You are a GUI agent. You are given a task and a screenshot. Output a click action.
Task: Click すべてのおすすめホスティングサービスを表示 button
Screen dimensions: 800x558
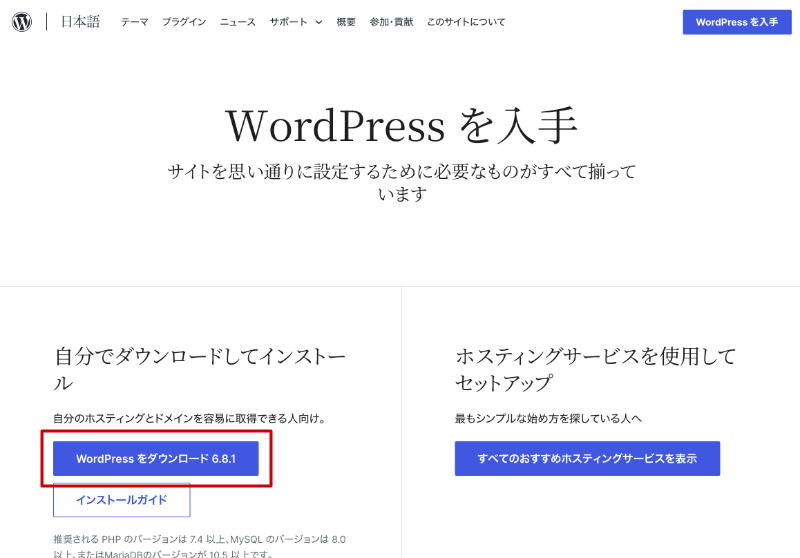pos(587,459)
